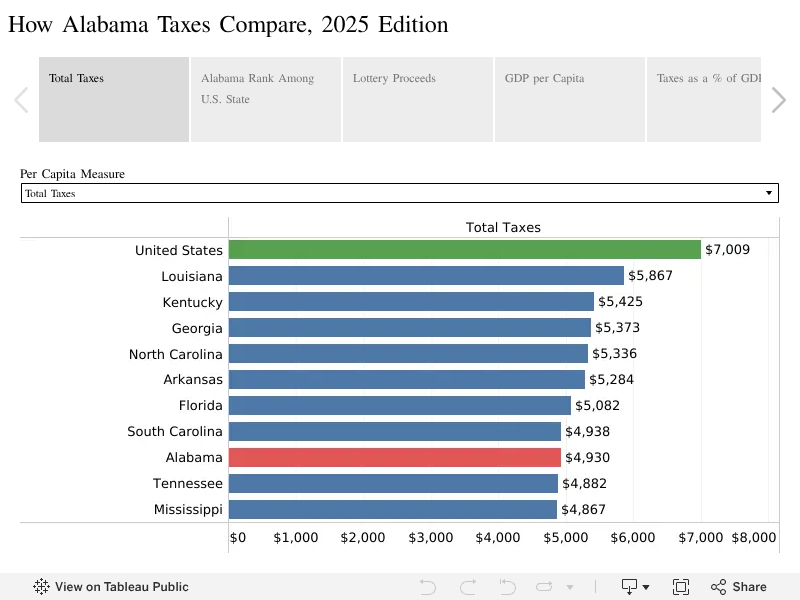The image size is (800, 600).
Task: Click the Tableau logo icon
Action: point(41,587)
